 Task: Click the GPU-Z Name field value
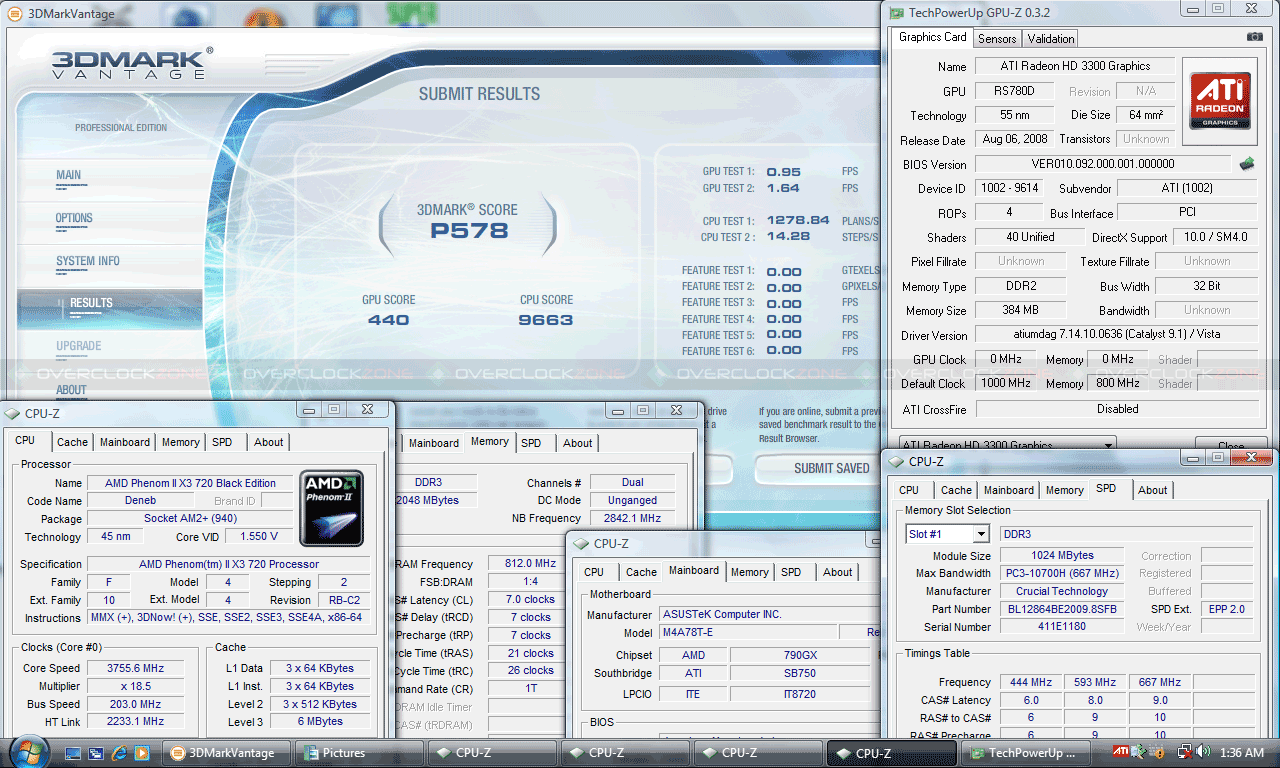tap(1075, 66)
